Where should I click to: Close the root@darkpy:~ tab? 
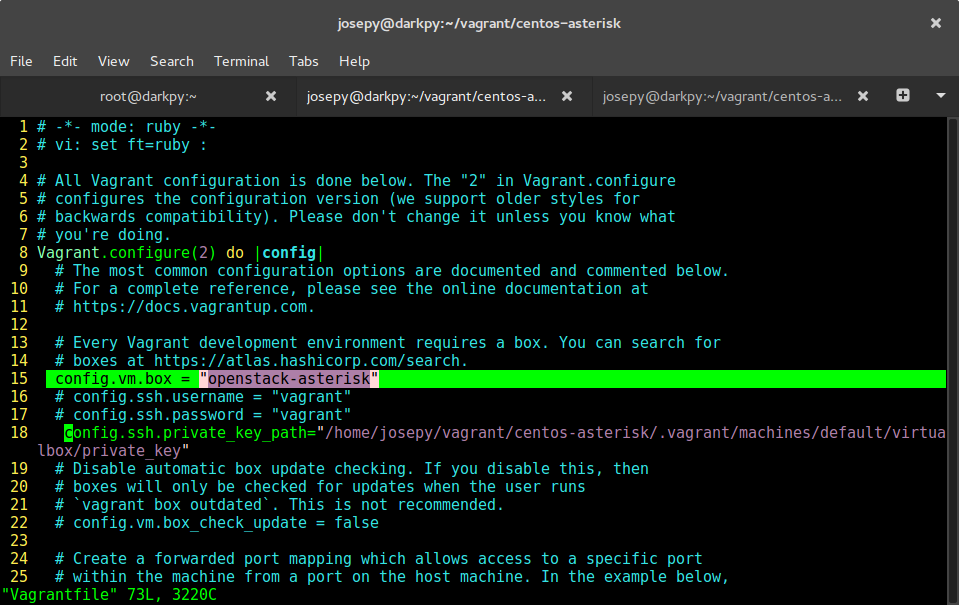tap(271, 96)
